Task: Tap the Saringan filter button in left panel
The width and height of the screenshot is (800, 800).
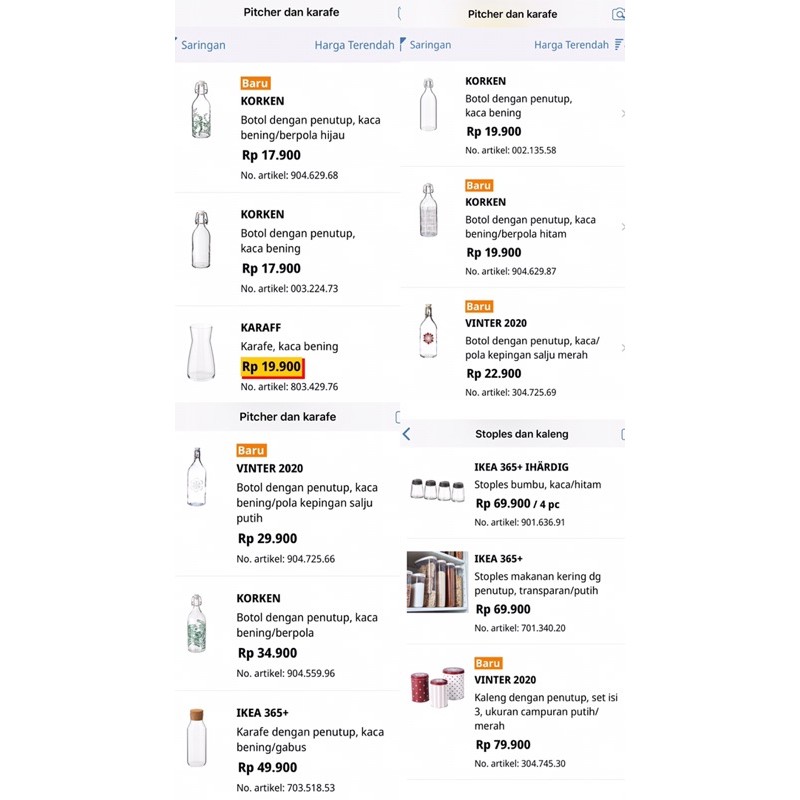Action: click(202, 45)
